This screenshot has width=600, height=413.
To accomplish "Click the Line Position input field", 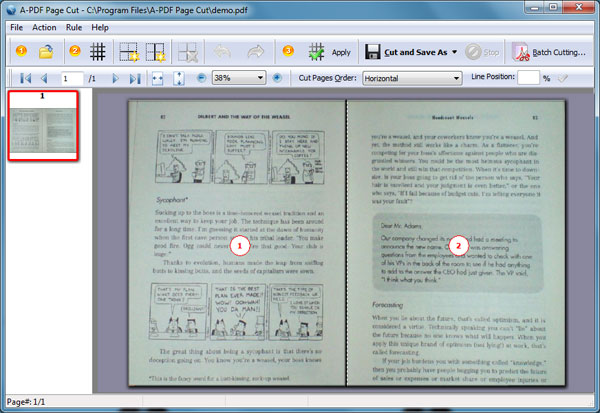I will [528, 78].
